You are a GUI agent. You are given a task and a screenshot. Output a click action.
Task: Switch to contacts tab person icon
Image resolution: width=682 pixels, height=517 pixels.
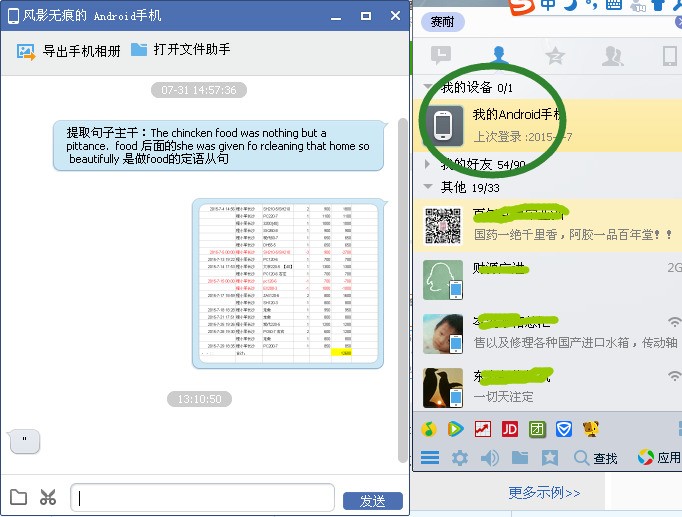point(498,55)
